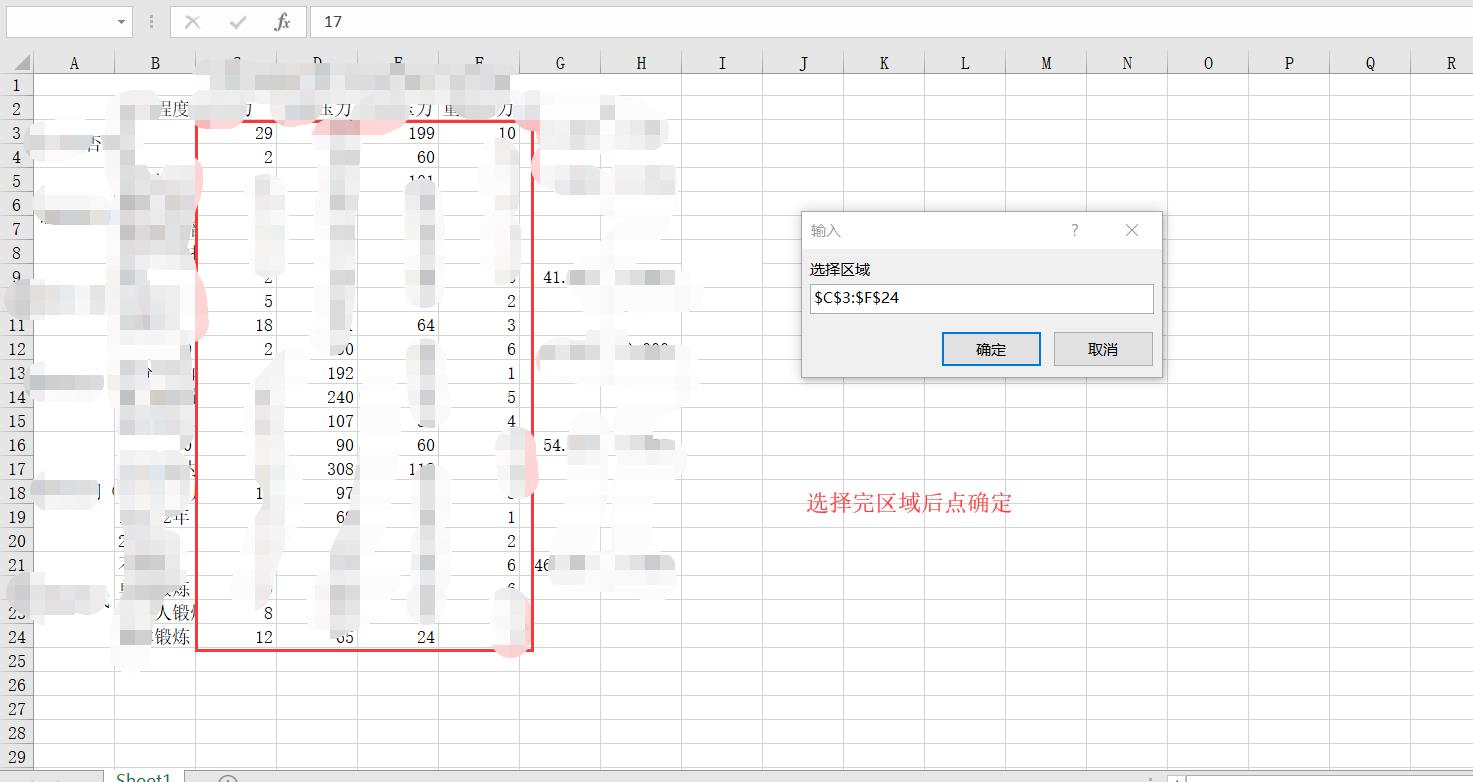The height and width of the screenshot is (782, 1473).
Task: Click cell with value 1 in row 19
Action: coord(479,517)
